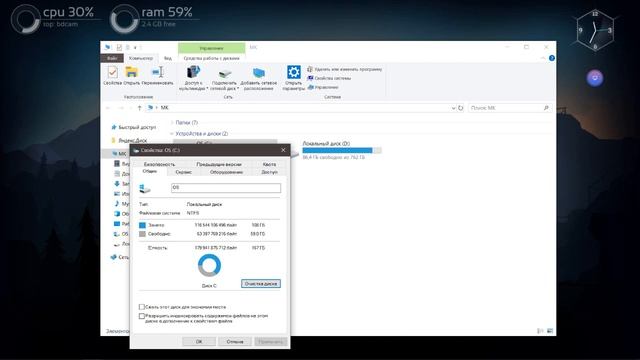The image size is (640, 360).
Task: Switch to Доступ tab in properties
Action: pyautogui.click(x=269, y=172)
